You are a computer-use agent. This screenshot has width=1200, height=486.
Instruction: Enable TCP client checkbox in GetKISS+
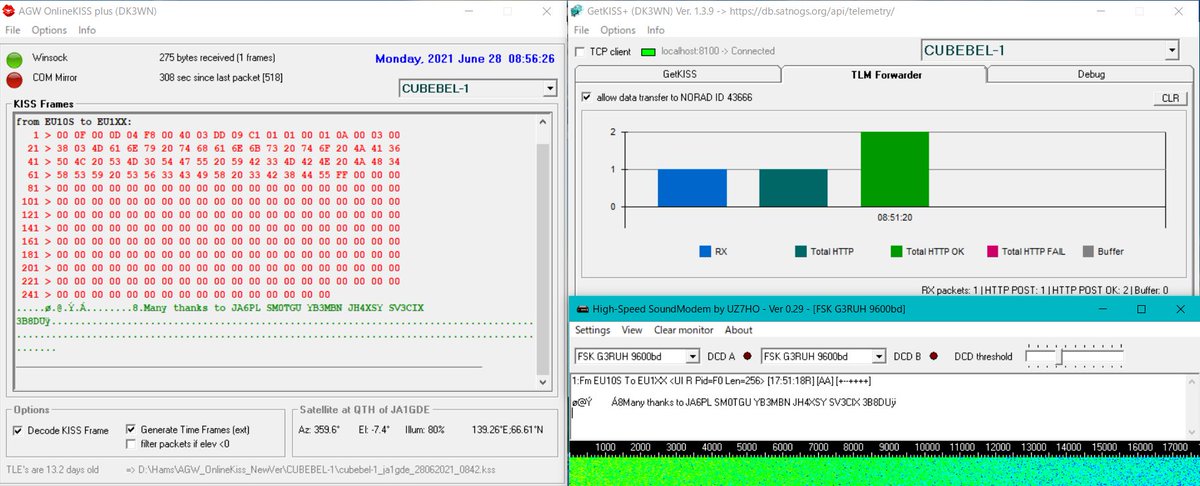pyautogui.click(x=581, y=50)
